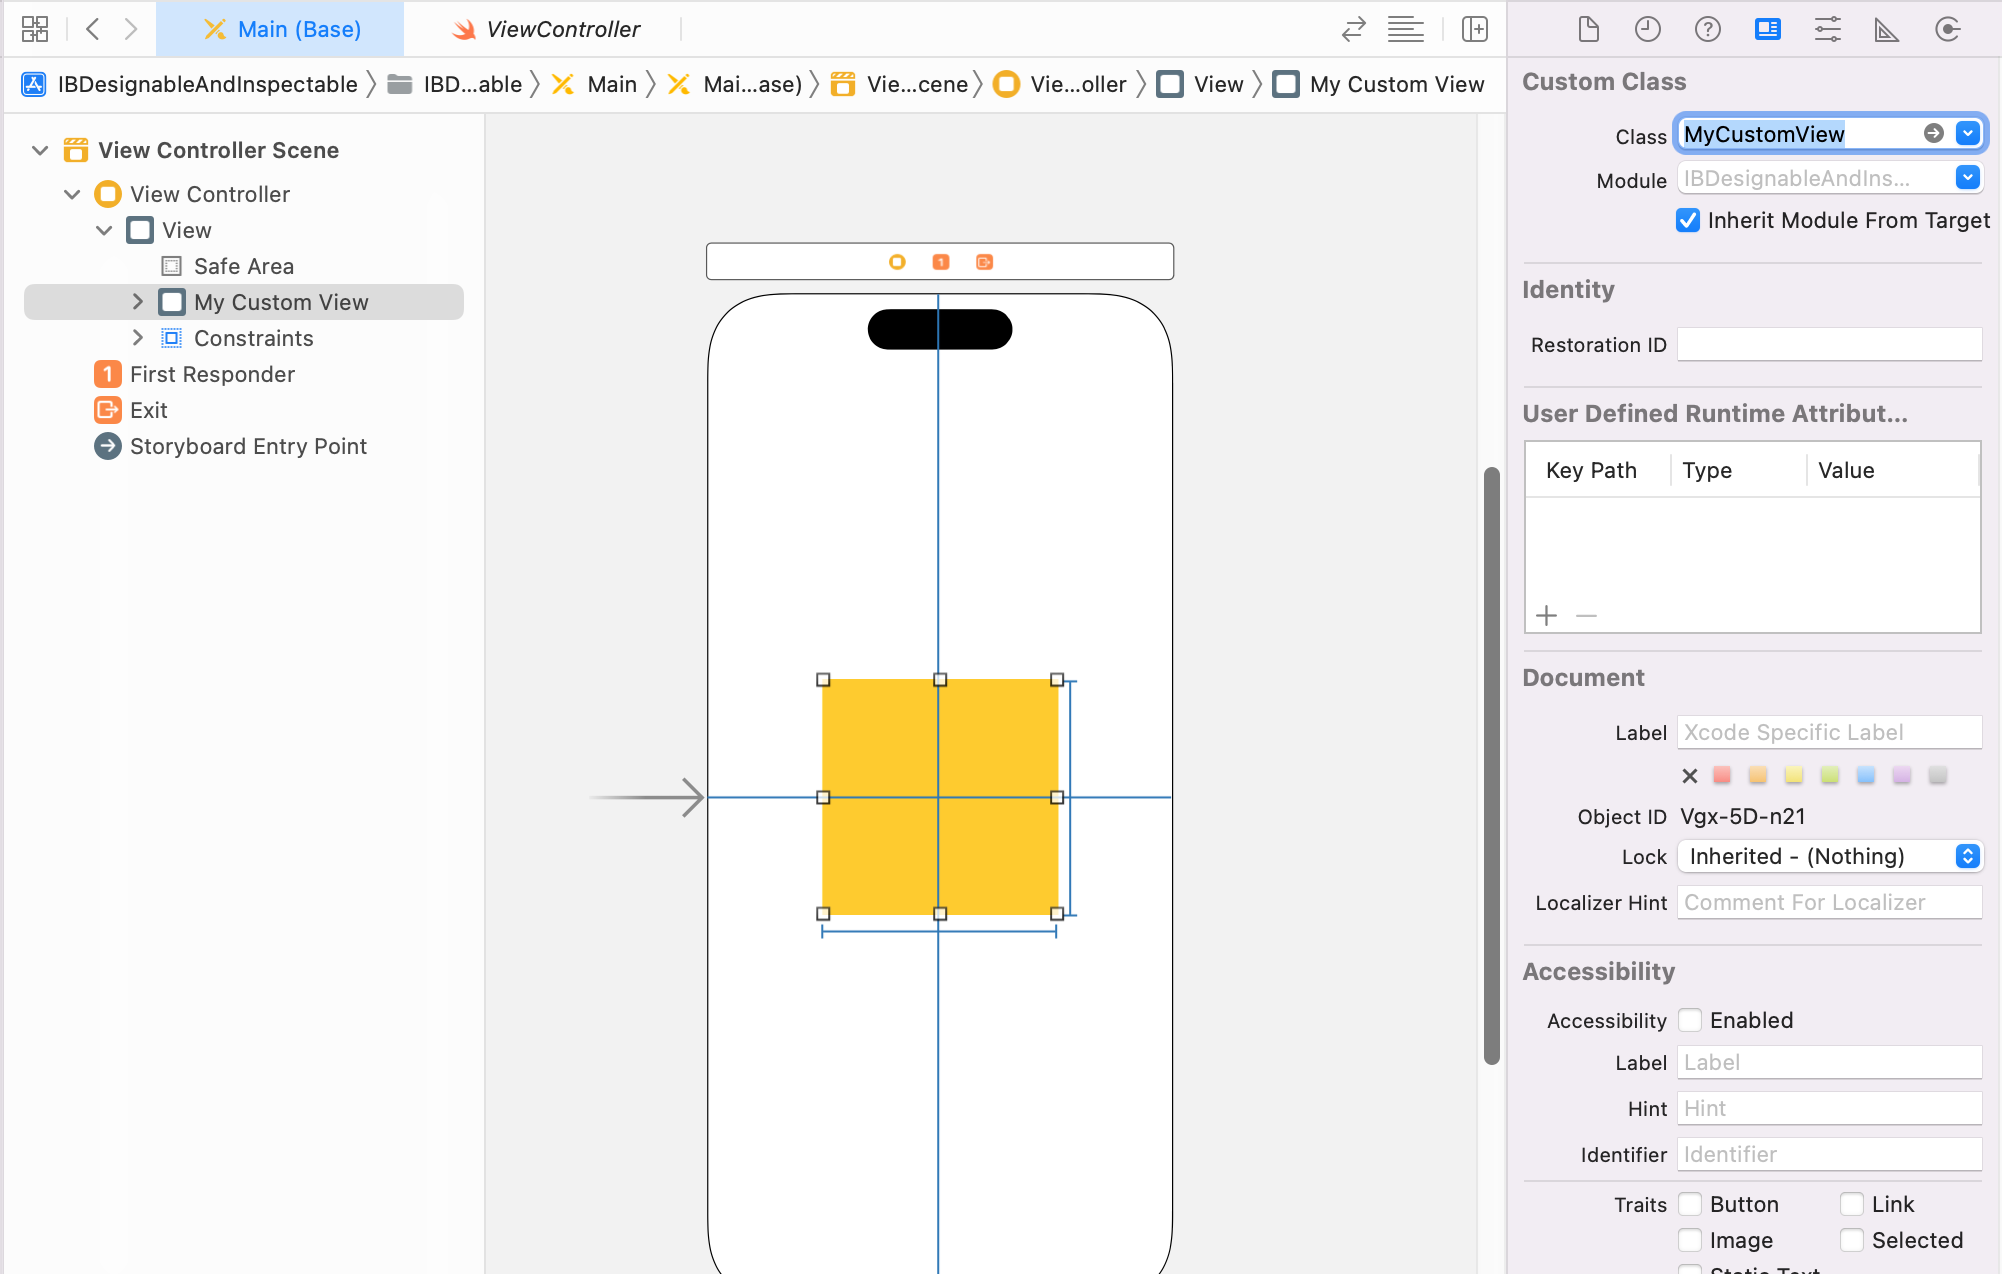
Task: Open the Lock popup menu
Action: (x=1829, y=856)
